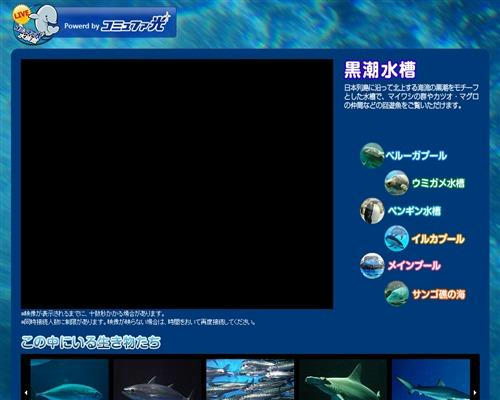
Task: Select the tuna thumbnail on dark background
Action: pos(157,379)
